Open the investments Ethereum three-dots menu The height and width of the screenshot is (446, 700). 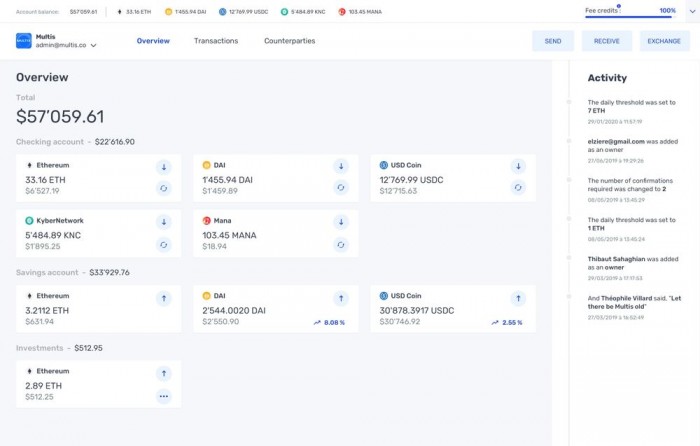(164, 396)
